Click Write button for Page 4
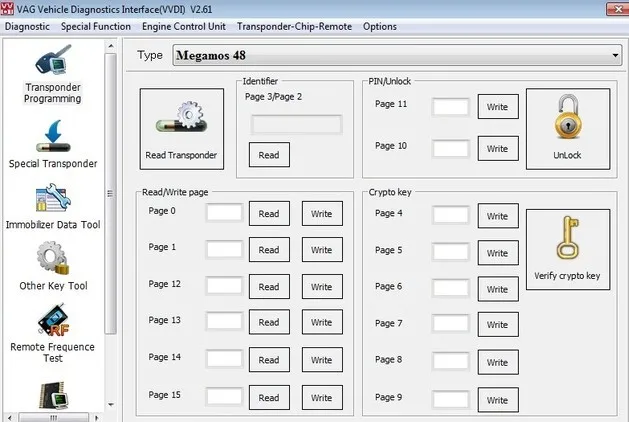The image size is (629, 422). [x=498, y=216]
